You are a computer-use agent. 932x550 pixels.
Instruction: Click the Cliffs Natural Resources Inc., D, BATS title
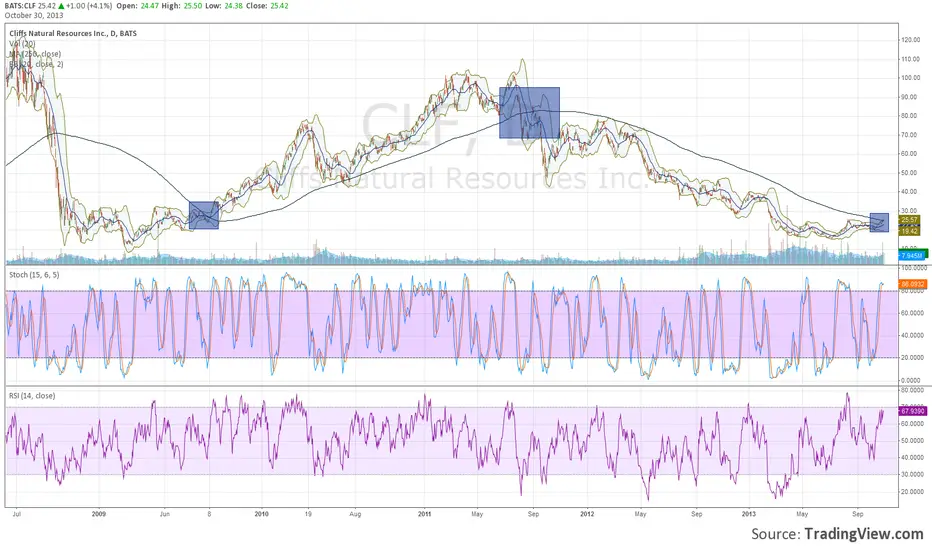tap(73, 33)
